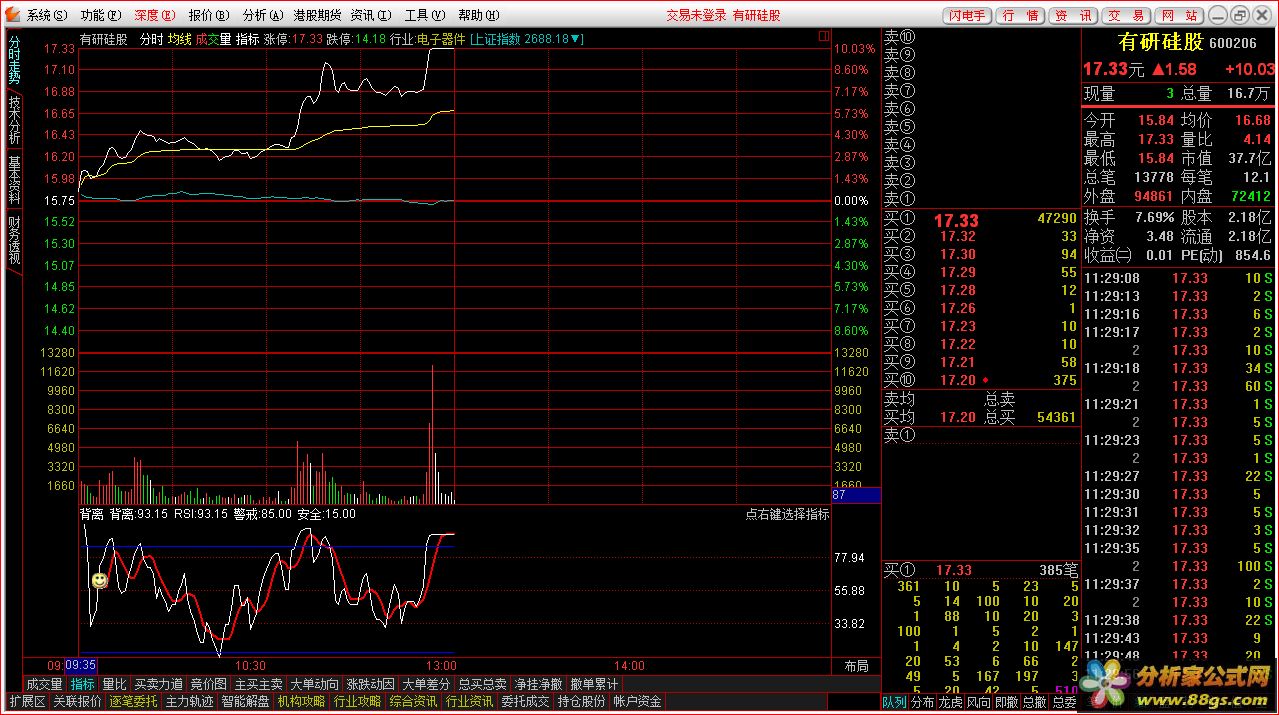Select the 风向 tab under order queue
Viewport: 1279px width, 715px height.
[978, 703]
